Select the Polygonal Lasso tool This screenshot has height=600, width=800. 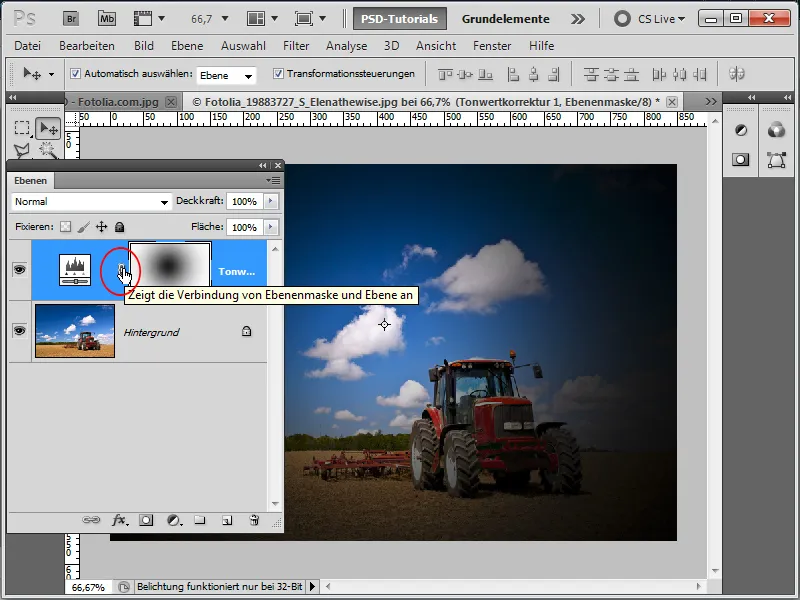point(21,151)
